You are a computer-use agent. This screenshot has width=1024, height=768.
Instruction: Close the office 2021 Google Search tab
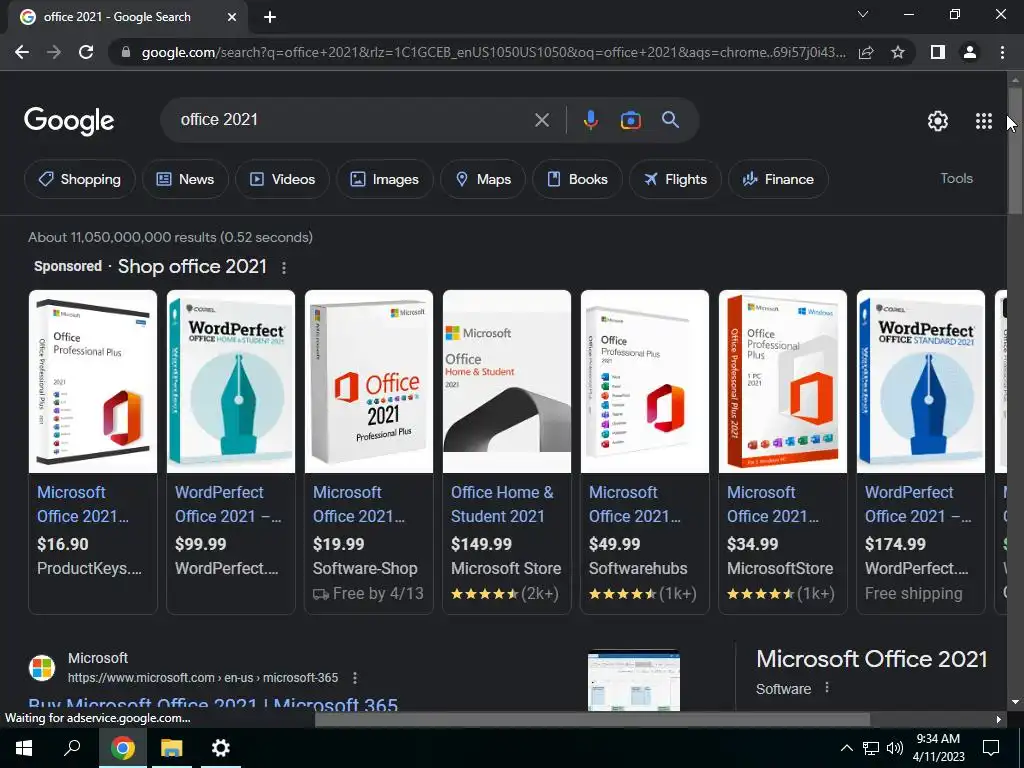(232, 17)
